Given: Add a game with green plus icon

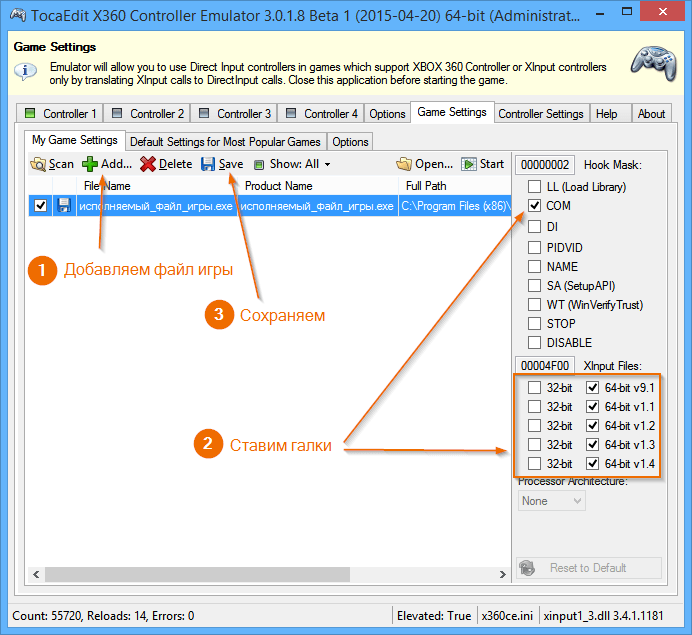Looking at the screenshot, I should pyautogui.click(x=90, y=164).
